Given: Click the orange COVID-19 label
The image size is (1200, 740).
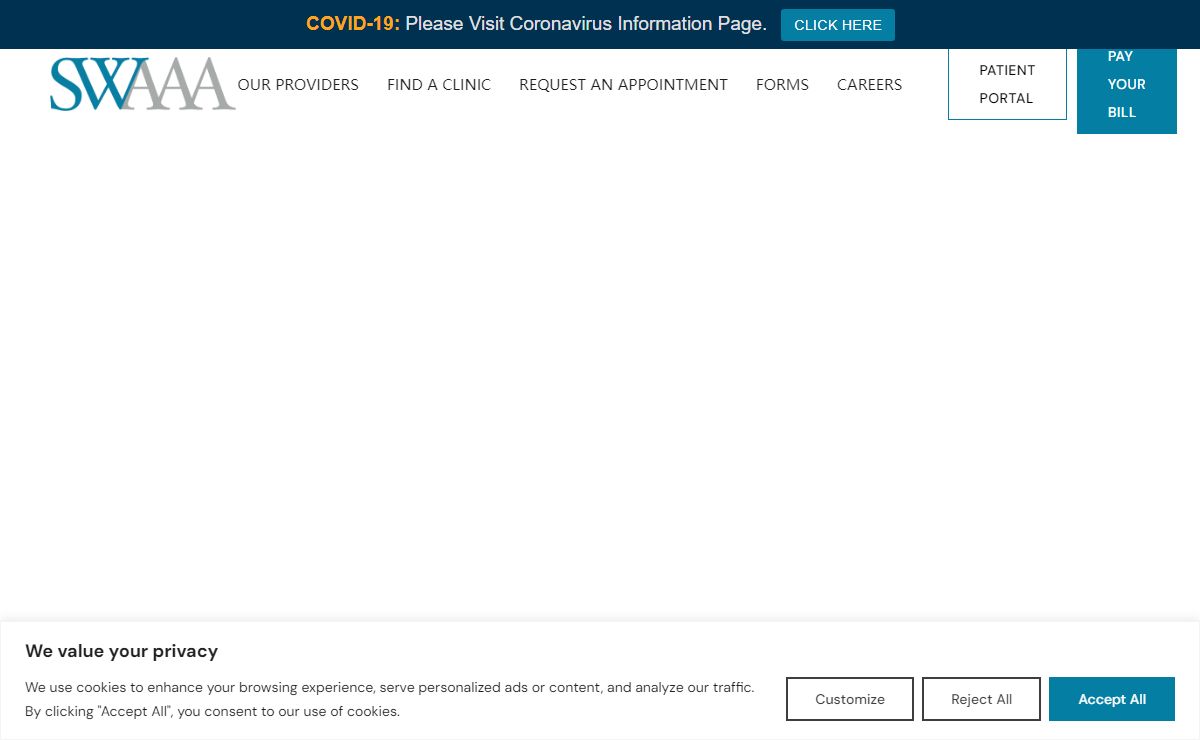Looking at the screenshot, I should [x=352, y=24].
